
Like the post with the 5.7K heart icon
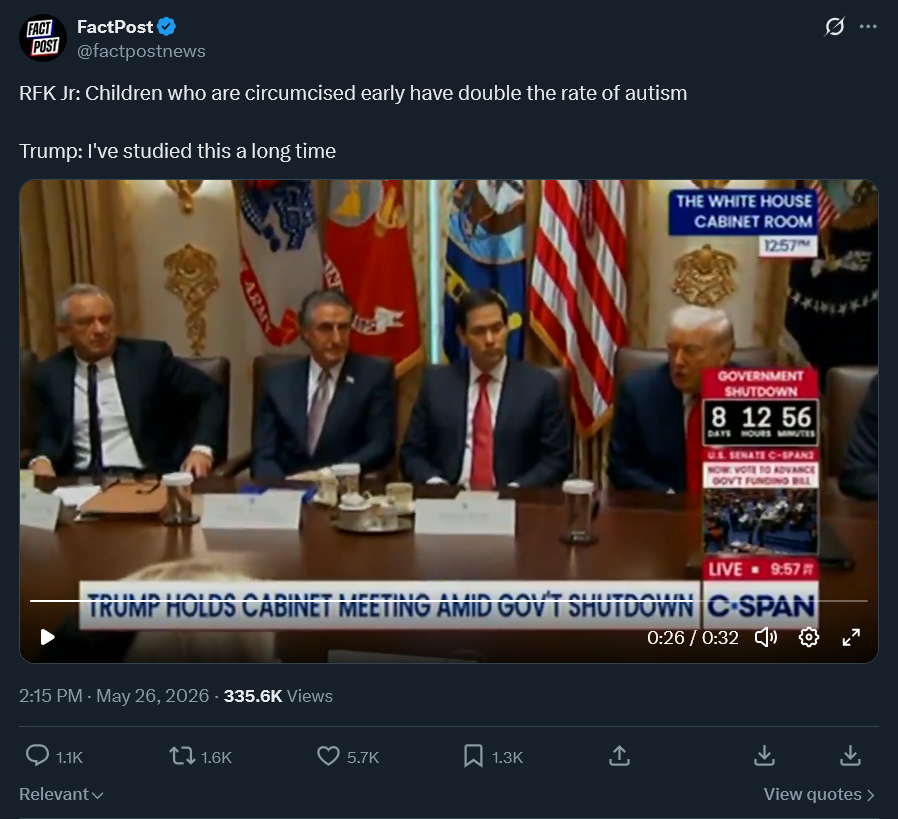[x=328, y=756]
